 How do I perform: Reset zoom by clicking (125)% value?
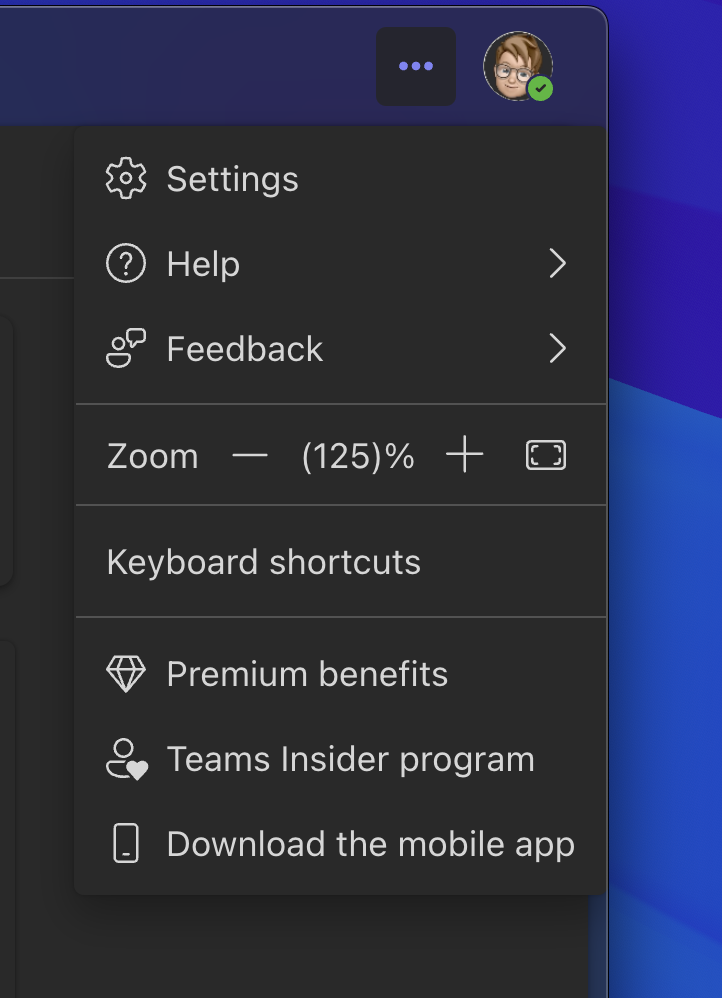pos(358,456)
